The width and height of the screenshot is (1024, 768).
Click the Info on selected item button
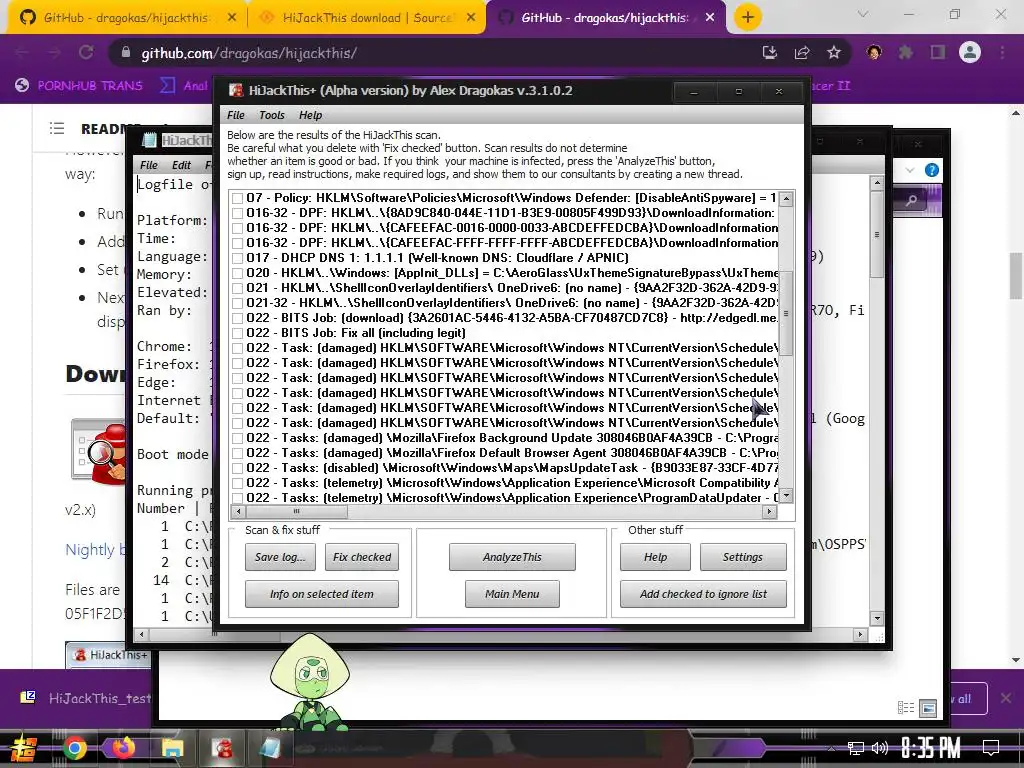(322, 594)
